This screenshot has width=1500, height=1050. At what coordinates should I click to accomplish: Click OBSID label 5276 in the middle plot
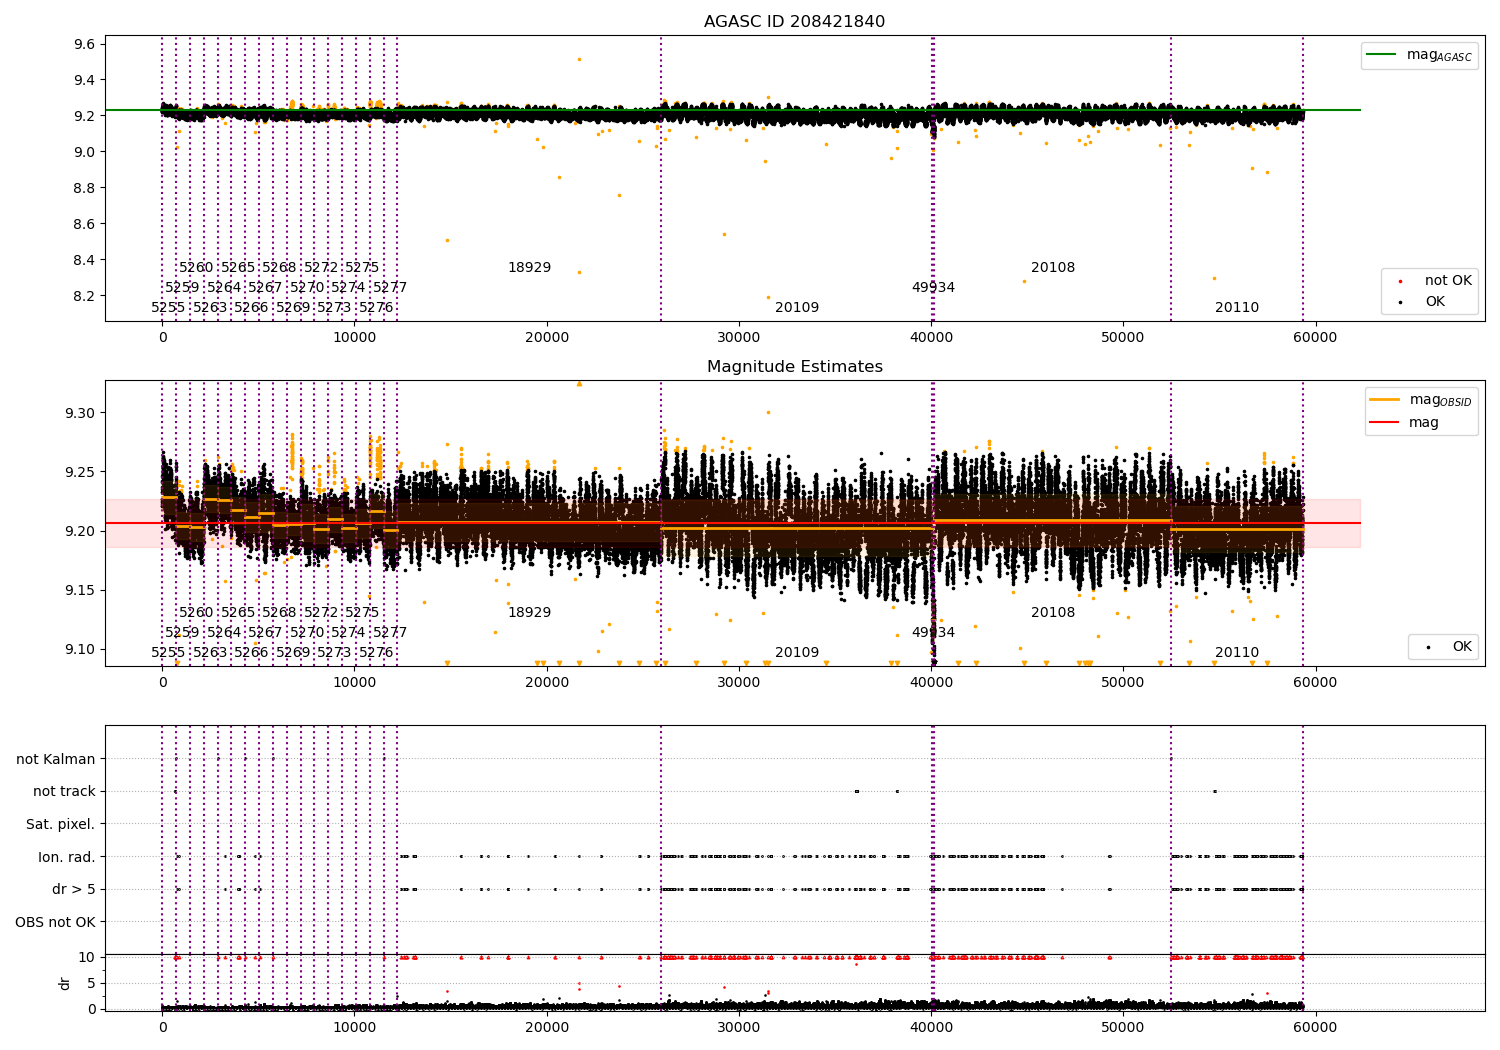(x=376, y=652)
